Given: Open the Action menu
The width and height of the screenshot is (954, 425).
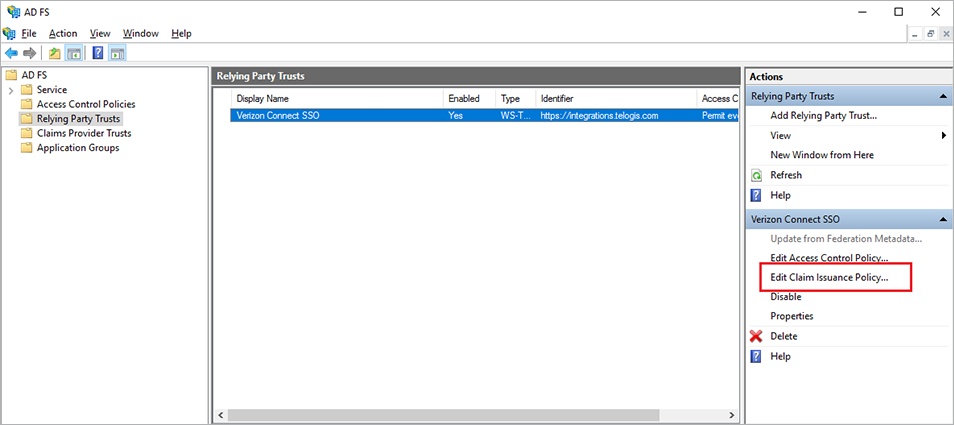Looking at the screenshot, I should coord(63,33).
